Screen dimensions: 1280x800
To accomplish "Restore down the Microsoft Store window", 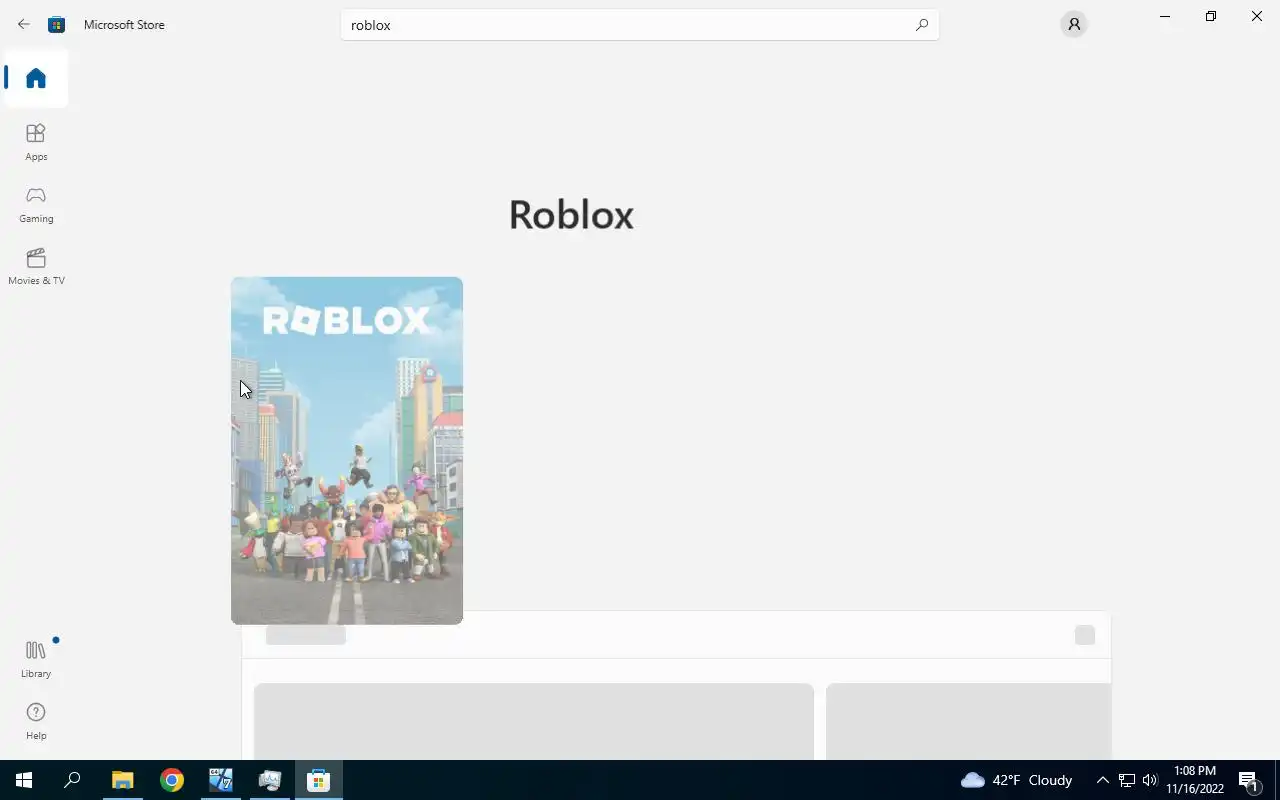I will pyautogui.click(x=1211, y=16).
